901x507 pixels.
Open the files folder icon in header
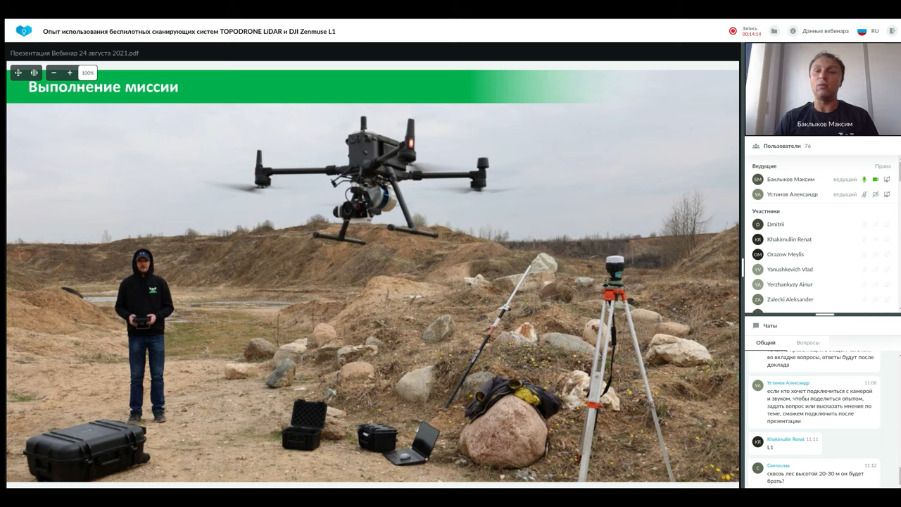click(774, 31)
